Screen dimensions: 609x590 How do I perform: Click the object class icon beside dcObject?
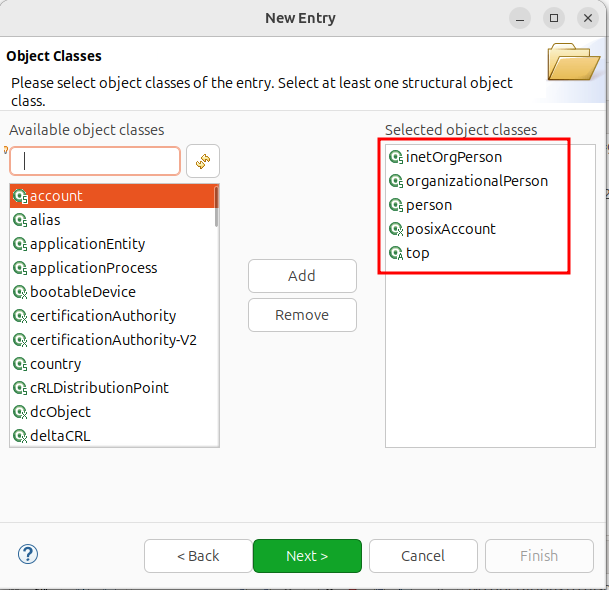tap(20, 412)
